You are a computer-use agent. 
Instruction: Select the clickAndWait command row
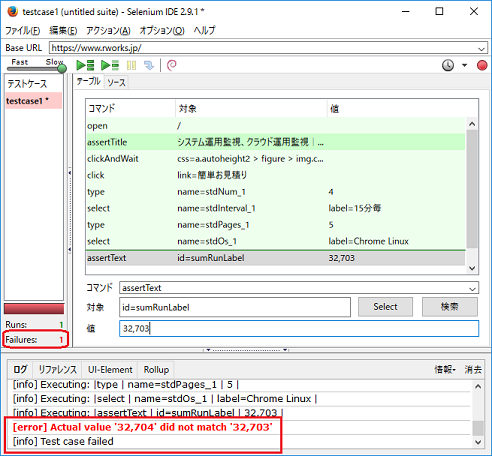click(275, 159)
